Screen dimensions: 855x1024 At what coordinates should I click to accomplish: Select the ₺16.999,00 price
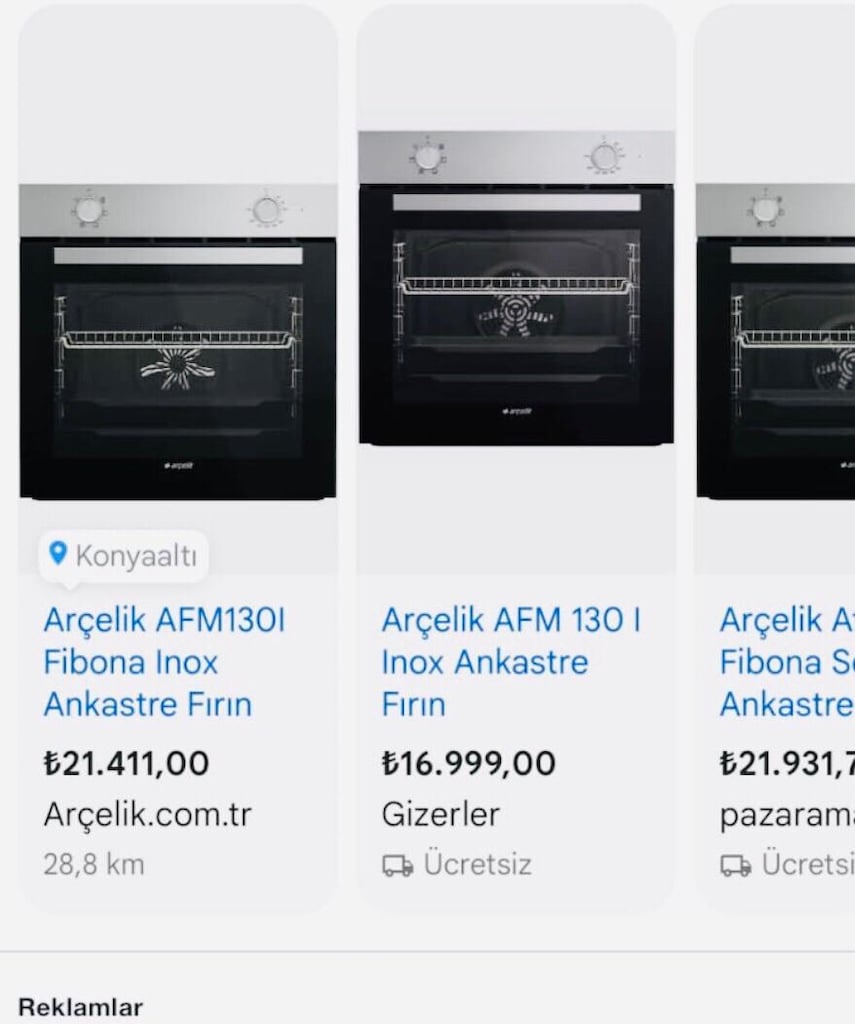tap(468, 763)
